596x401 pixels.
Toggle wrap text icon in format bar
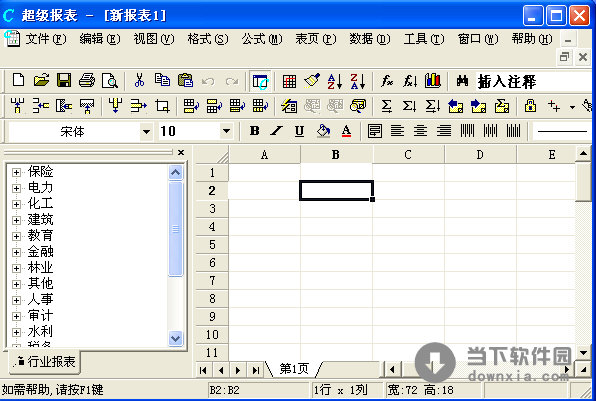coord(374,131)
